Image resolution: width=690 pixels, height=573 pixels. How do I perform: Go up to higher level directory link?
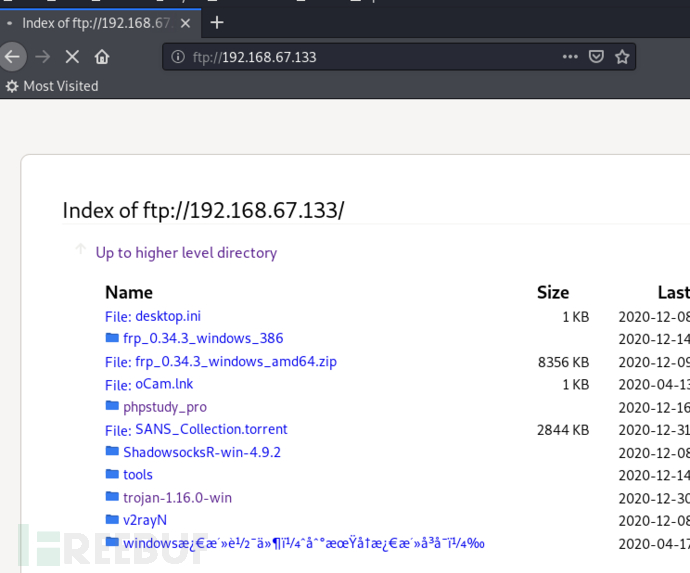[186, 253]
